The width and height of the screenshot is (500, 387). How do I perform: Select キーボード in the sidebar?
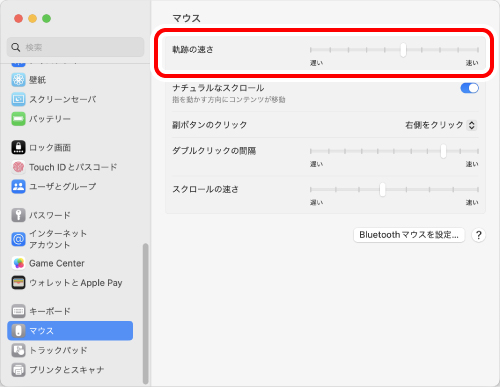coord(70,311)
